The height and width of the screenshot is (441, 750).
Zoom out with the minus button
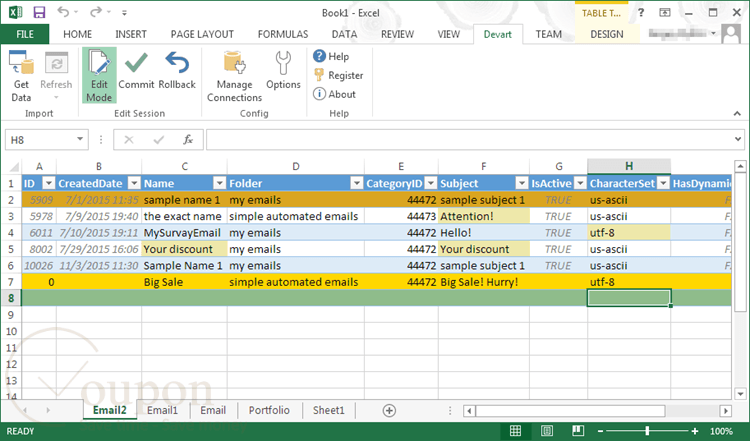coord(600,431)
